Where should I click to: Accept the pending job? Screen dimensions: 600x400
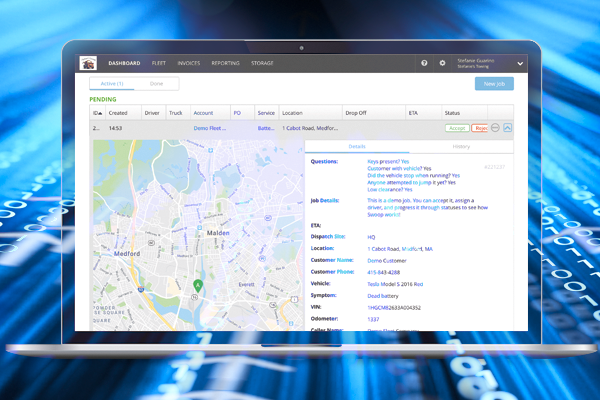[x=457, y=128]
